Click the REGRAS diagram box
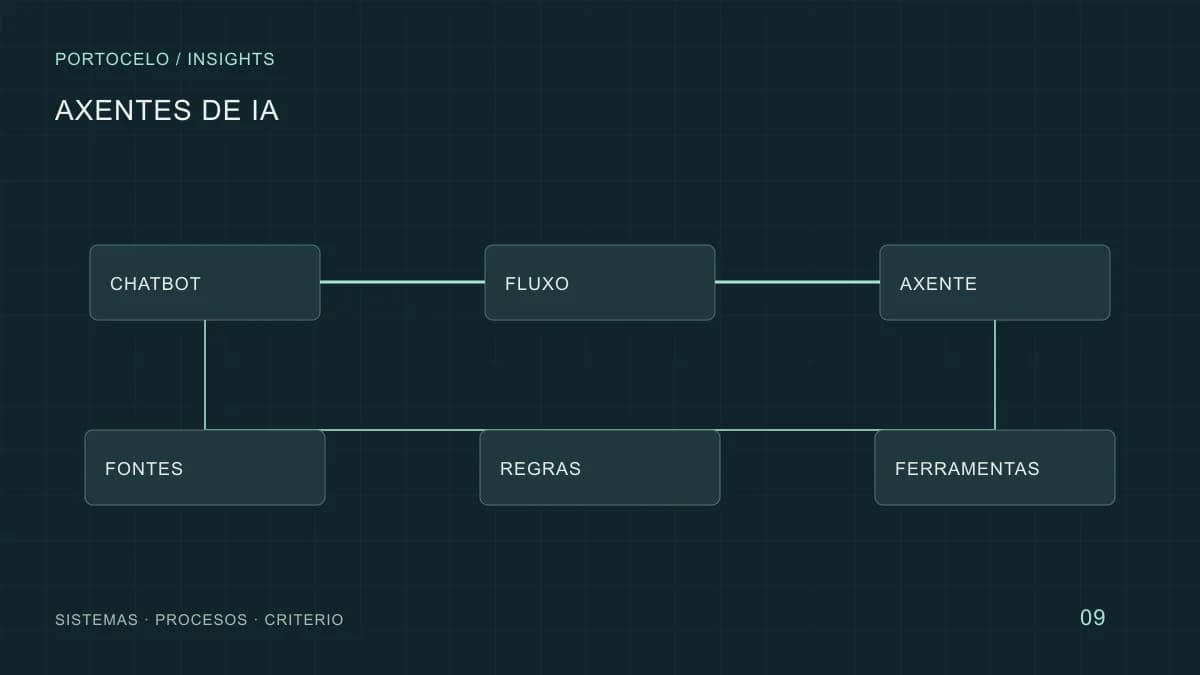The width and height of the screenshot is (1200, 675). click(x=600, y=468)
